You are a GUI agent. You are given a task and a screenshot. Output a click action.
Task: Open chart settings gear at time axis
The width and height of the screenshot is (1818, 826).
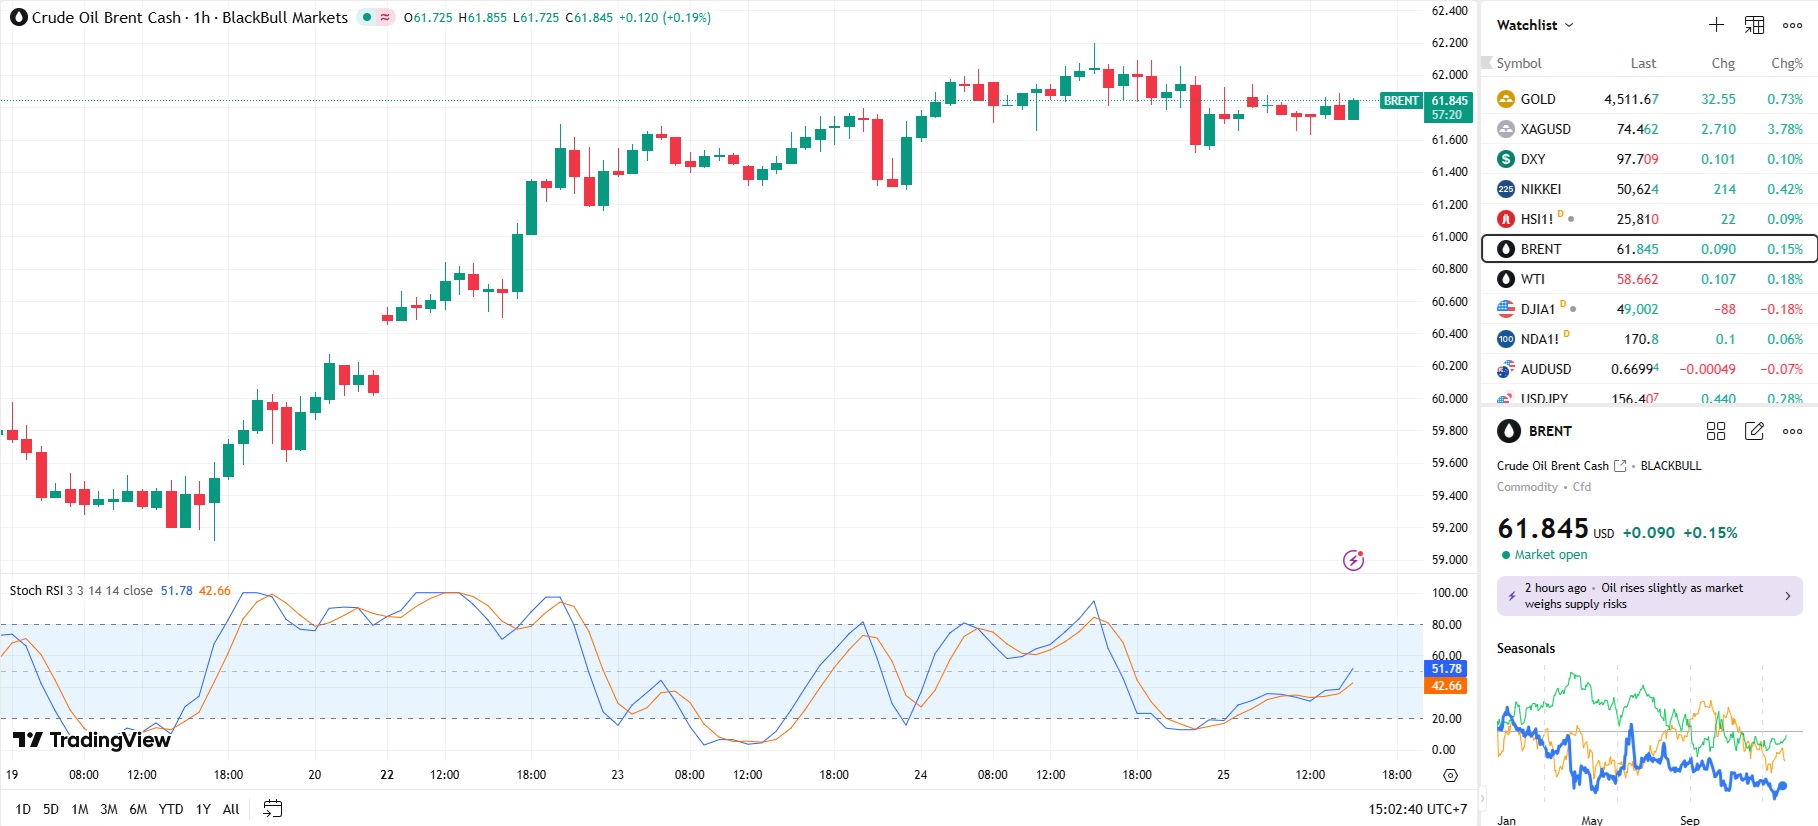[1450, 775]
